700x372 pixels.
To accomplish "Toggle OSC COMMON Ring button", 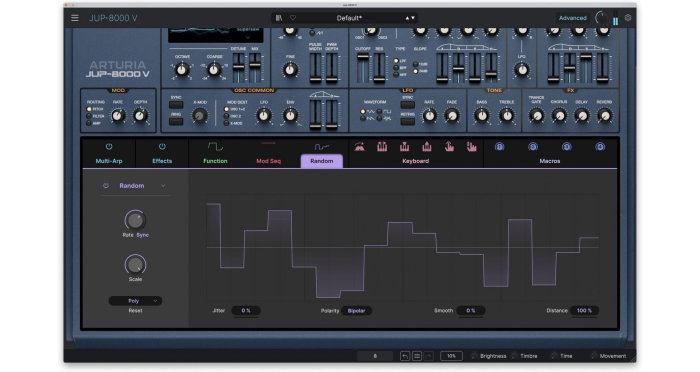I will pos(176,121).
